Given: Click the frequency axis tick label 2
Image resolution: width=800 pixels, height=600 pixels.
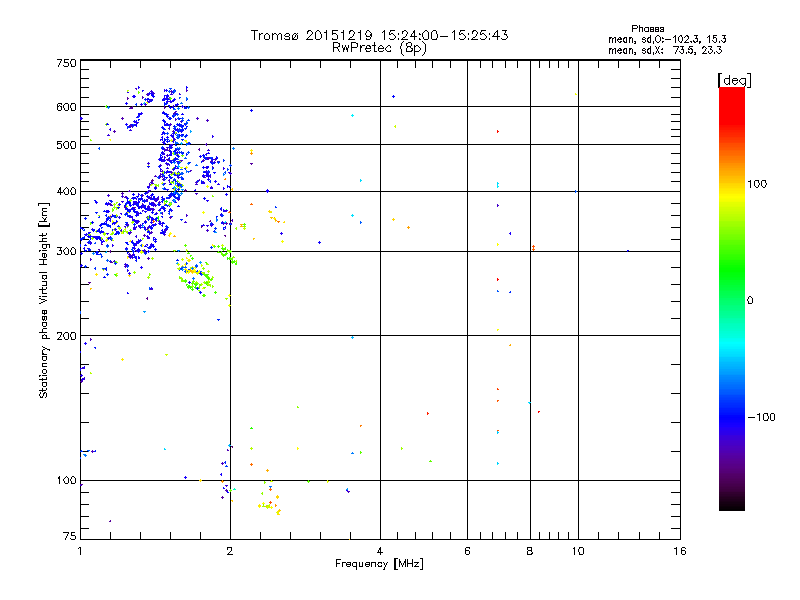Looking at the screenshot, I should pos(230,551).
